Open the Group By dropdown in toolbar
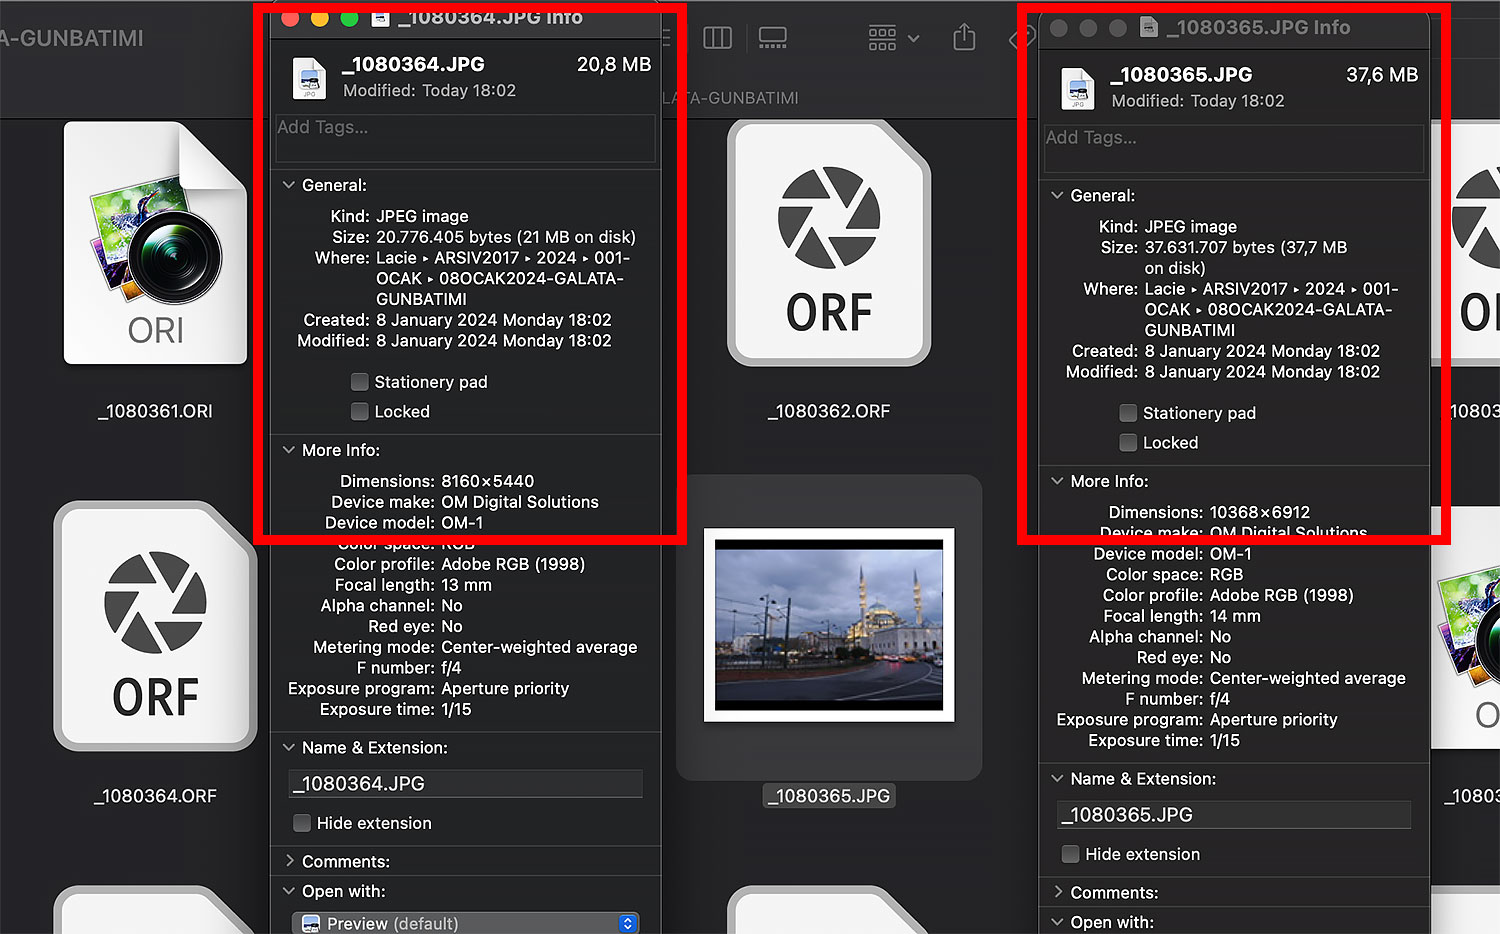Image resolution: width=1500 pixels, height=934 pixels. click(x=893, y=38)
